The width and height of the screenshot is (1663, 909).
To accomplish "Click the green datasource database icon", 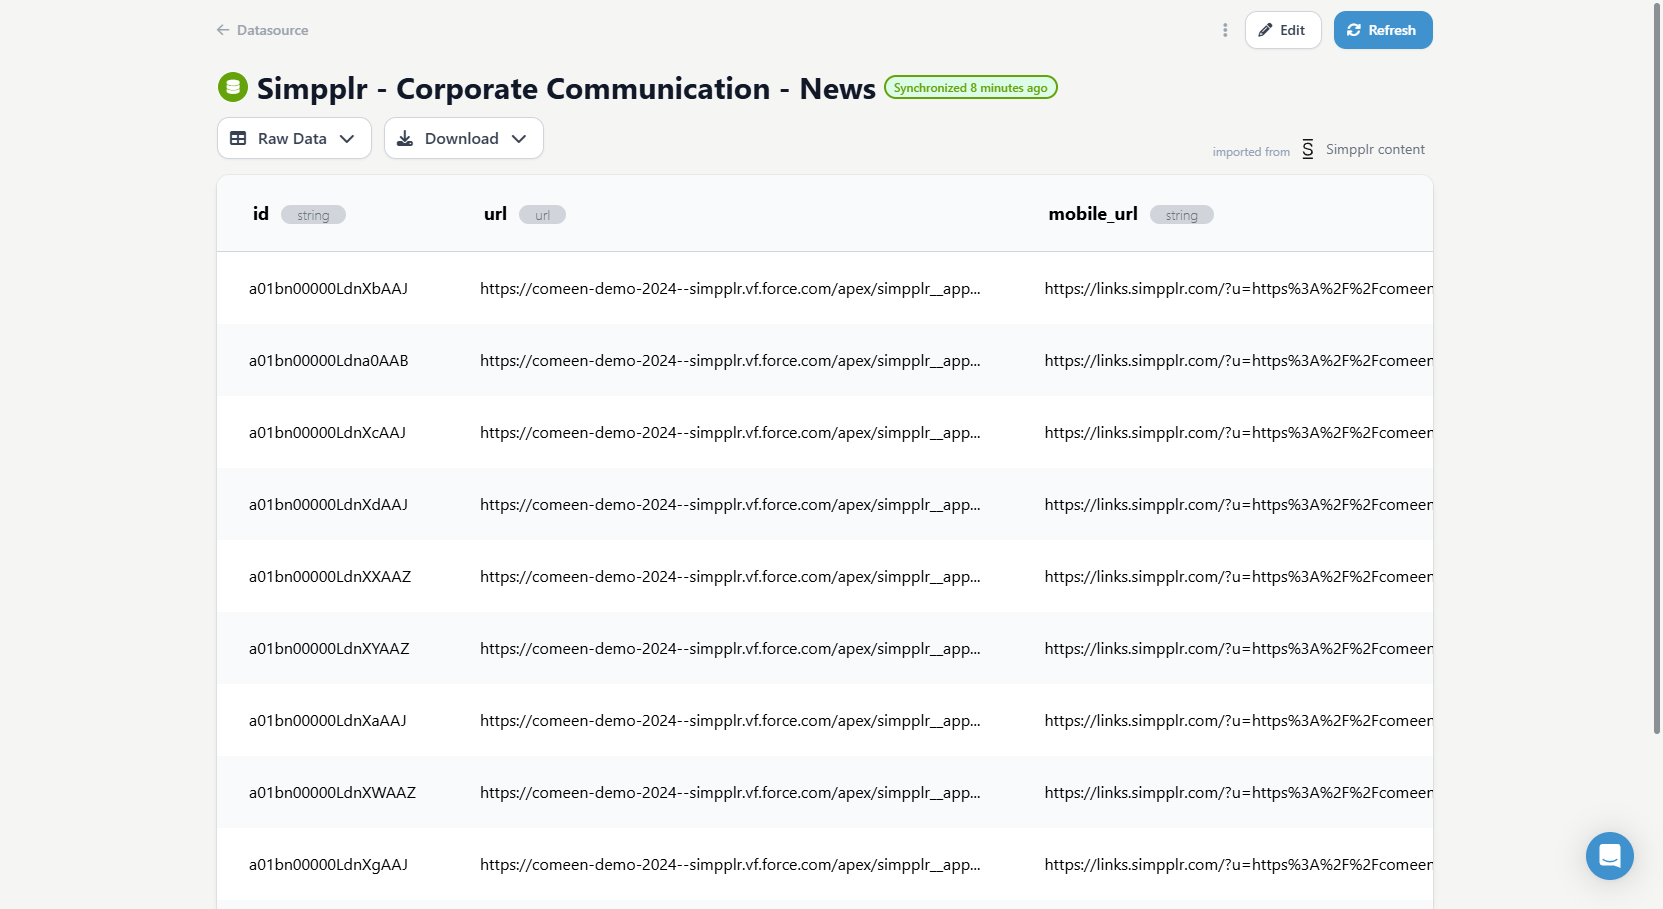I will click(x=233, y=87).
